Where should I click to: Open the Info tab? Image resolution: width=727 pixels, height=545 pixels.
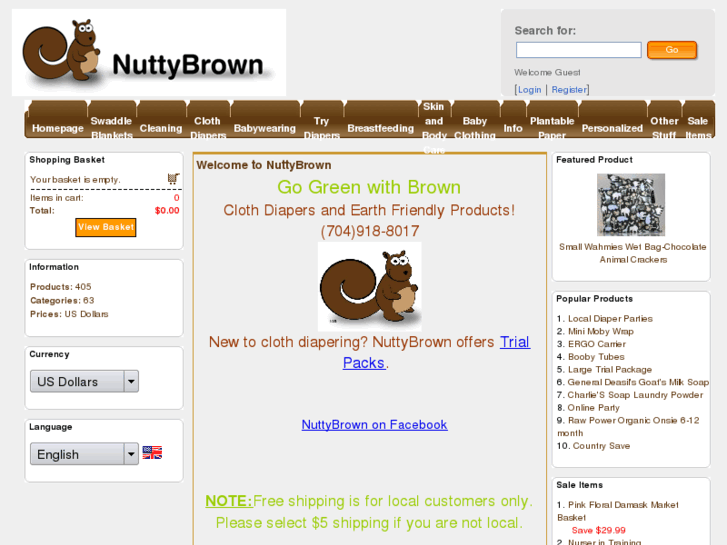(513, 128)
